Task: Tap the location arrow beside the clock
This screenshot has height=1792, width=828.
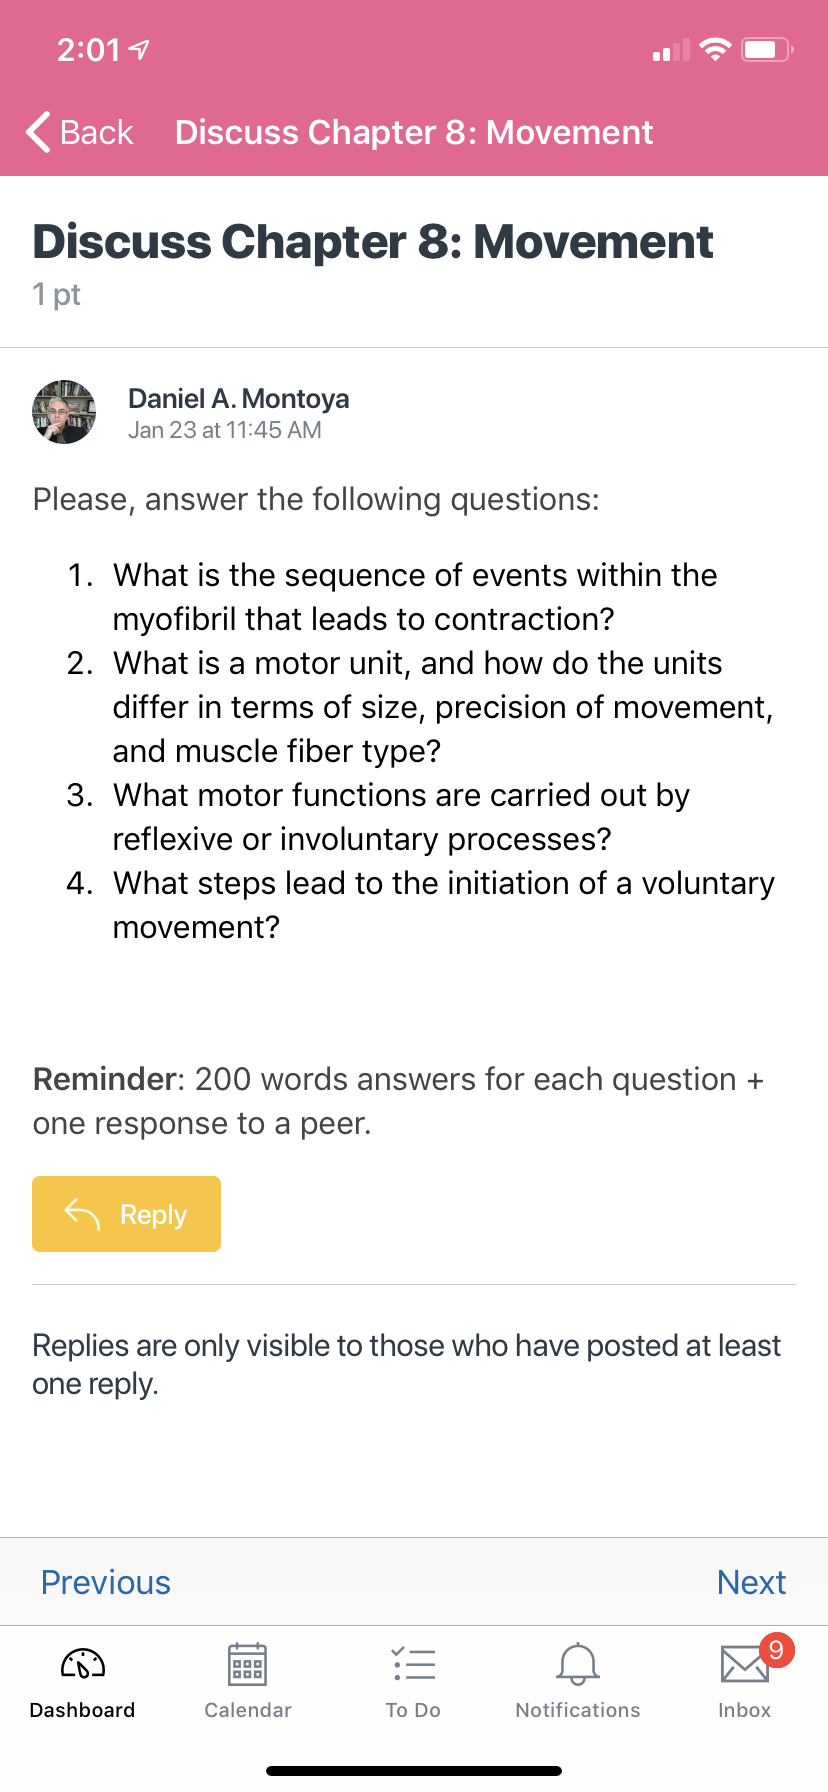Action: 140,49
